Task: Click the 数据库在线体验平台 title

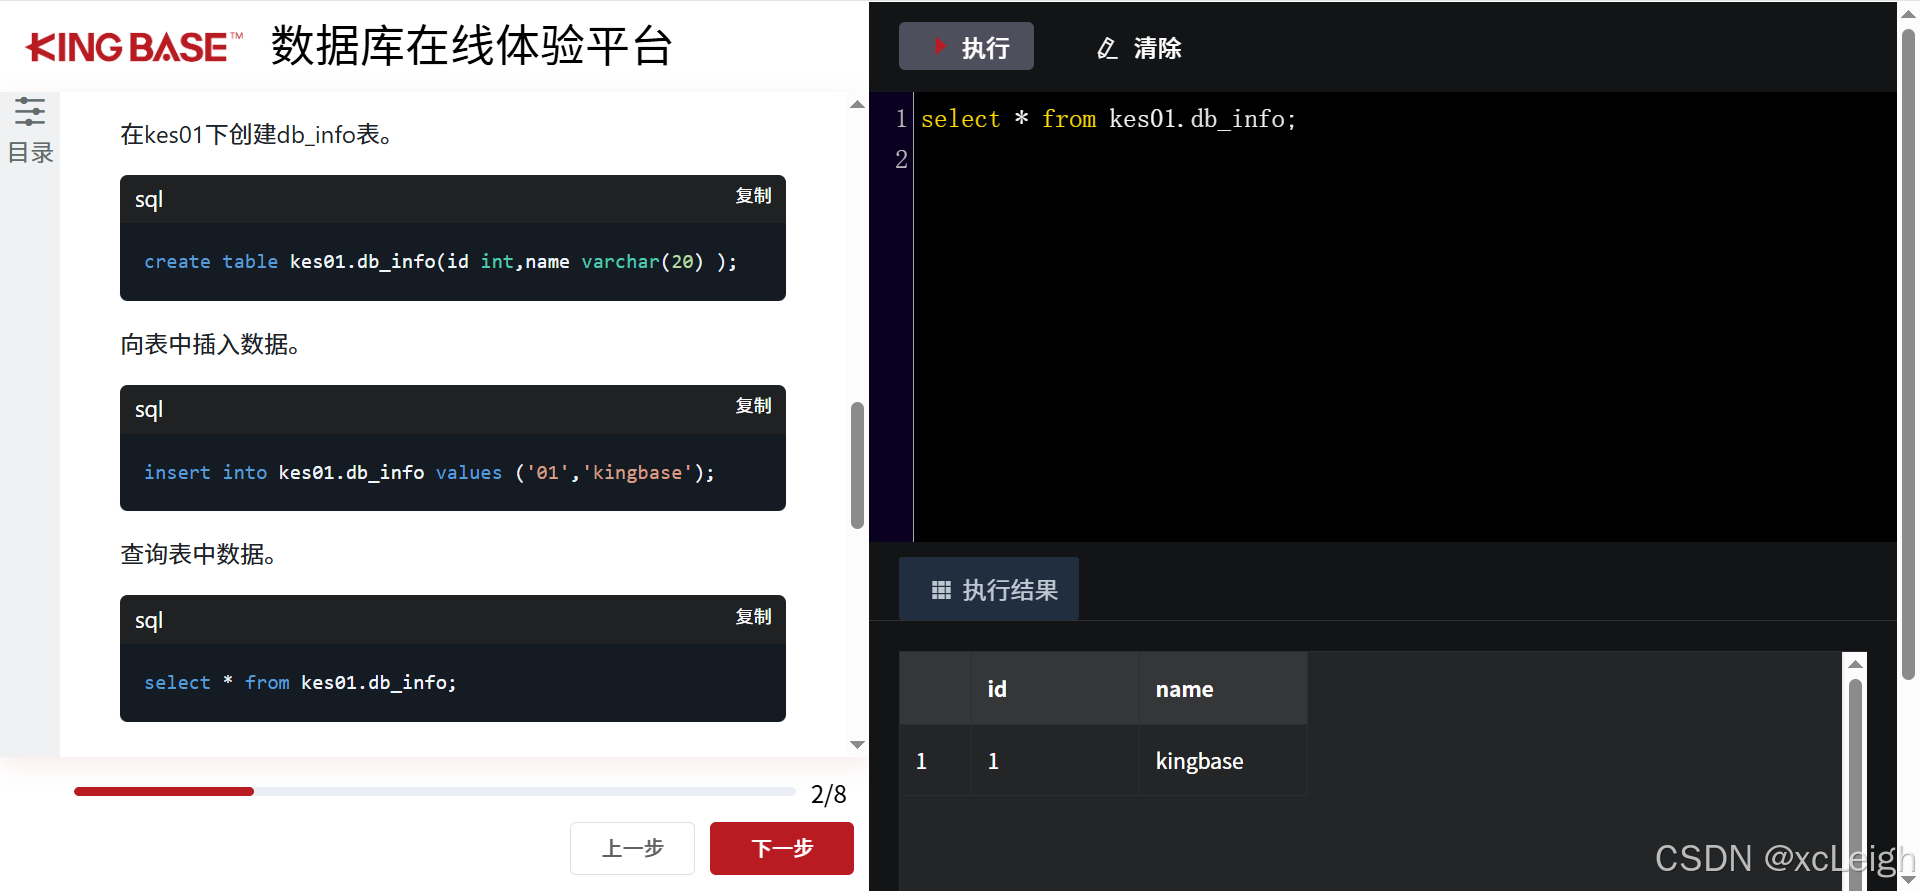Action: coord(472,47)
